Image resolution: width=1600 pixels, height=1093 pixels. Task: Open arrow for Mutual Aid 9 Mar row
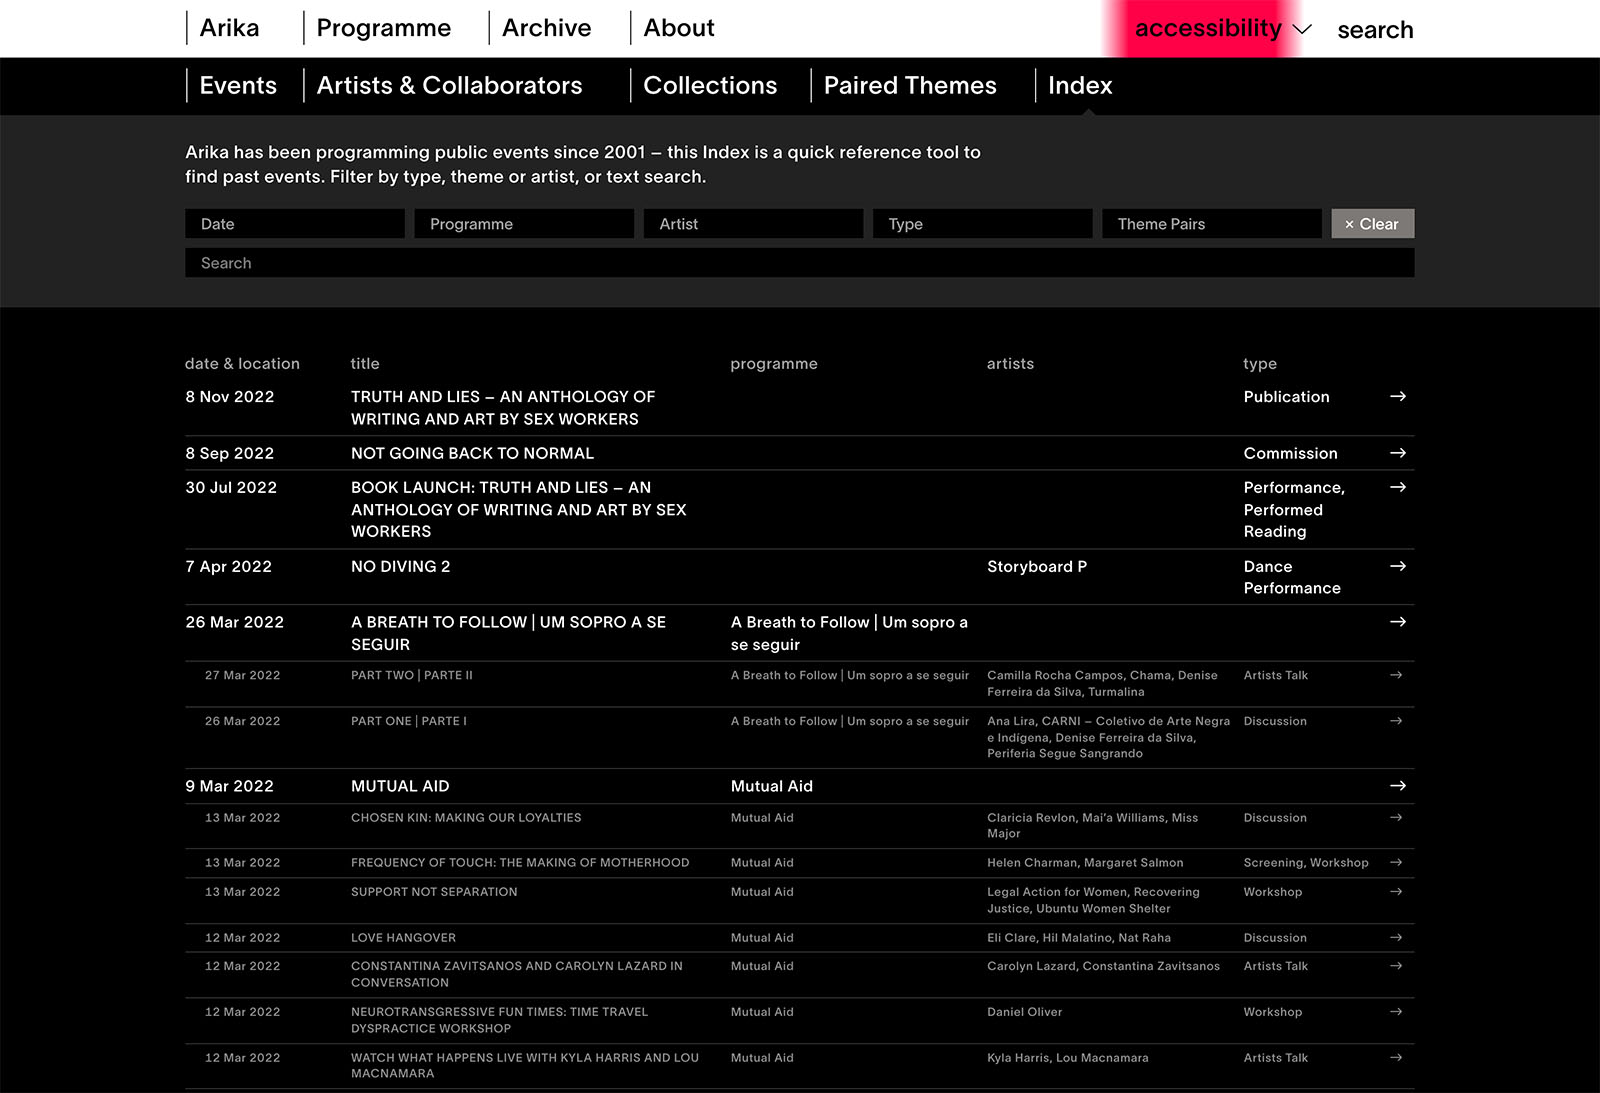coord(1398,786)
